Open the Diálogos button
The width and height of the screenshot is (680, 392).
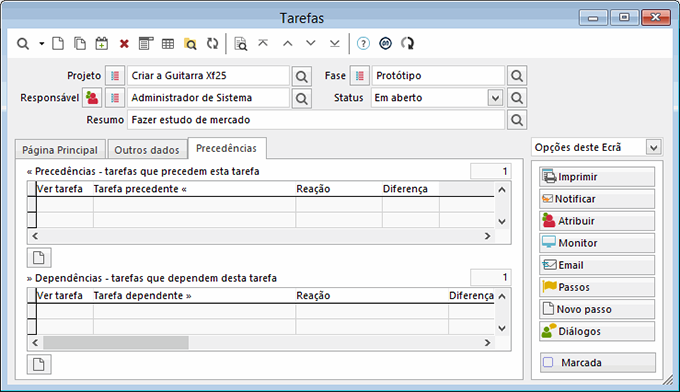(597, 332)
